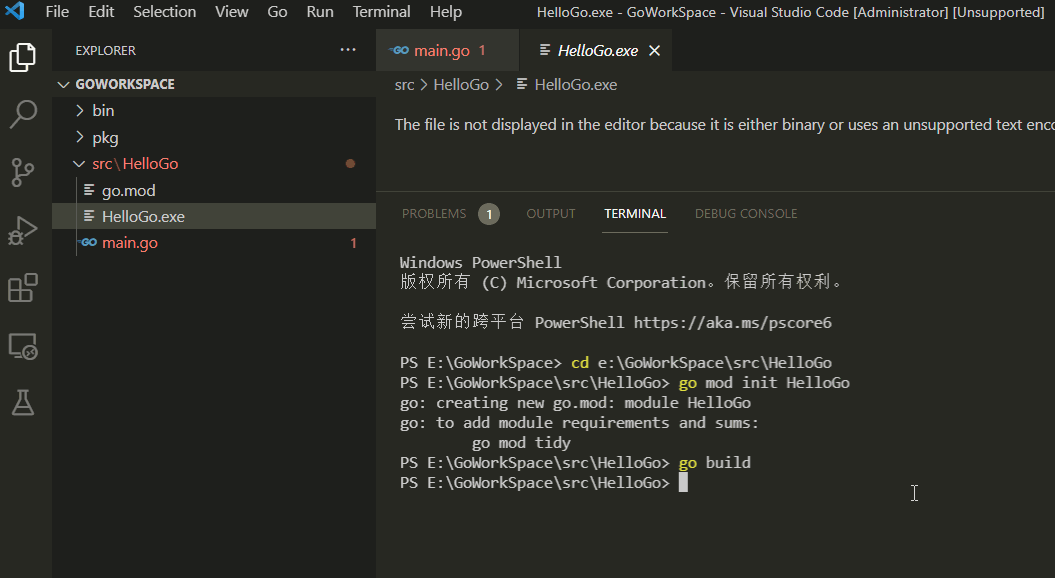Collapse the src\HelloGo folder
Viewport: 1055px width, 578px height.
click(79, 164)
